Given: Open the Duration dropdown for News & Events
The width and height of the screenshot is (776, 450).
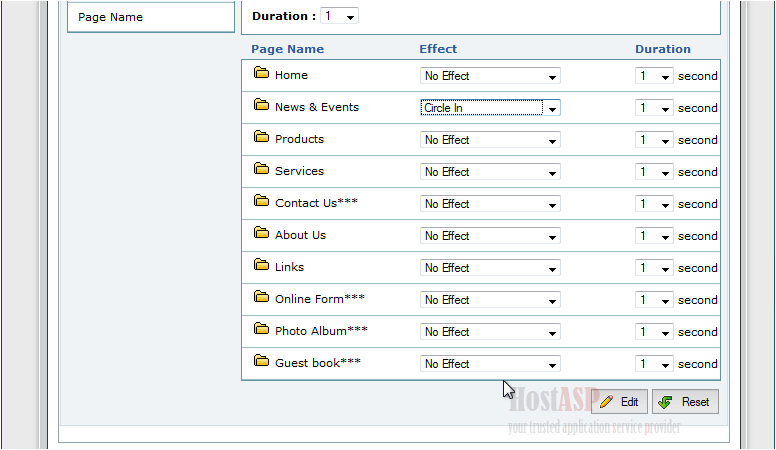Looking at the screenshot, I should (654, 108).
